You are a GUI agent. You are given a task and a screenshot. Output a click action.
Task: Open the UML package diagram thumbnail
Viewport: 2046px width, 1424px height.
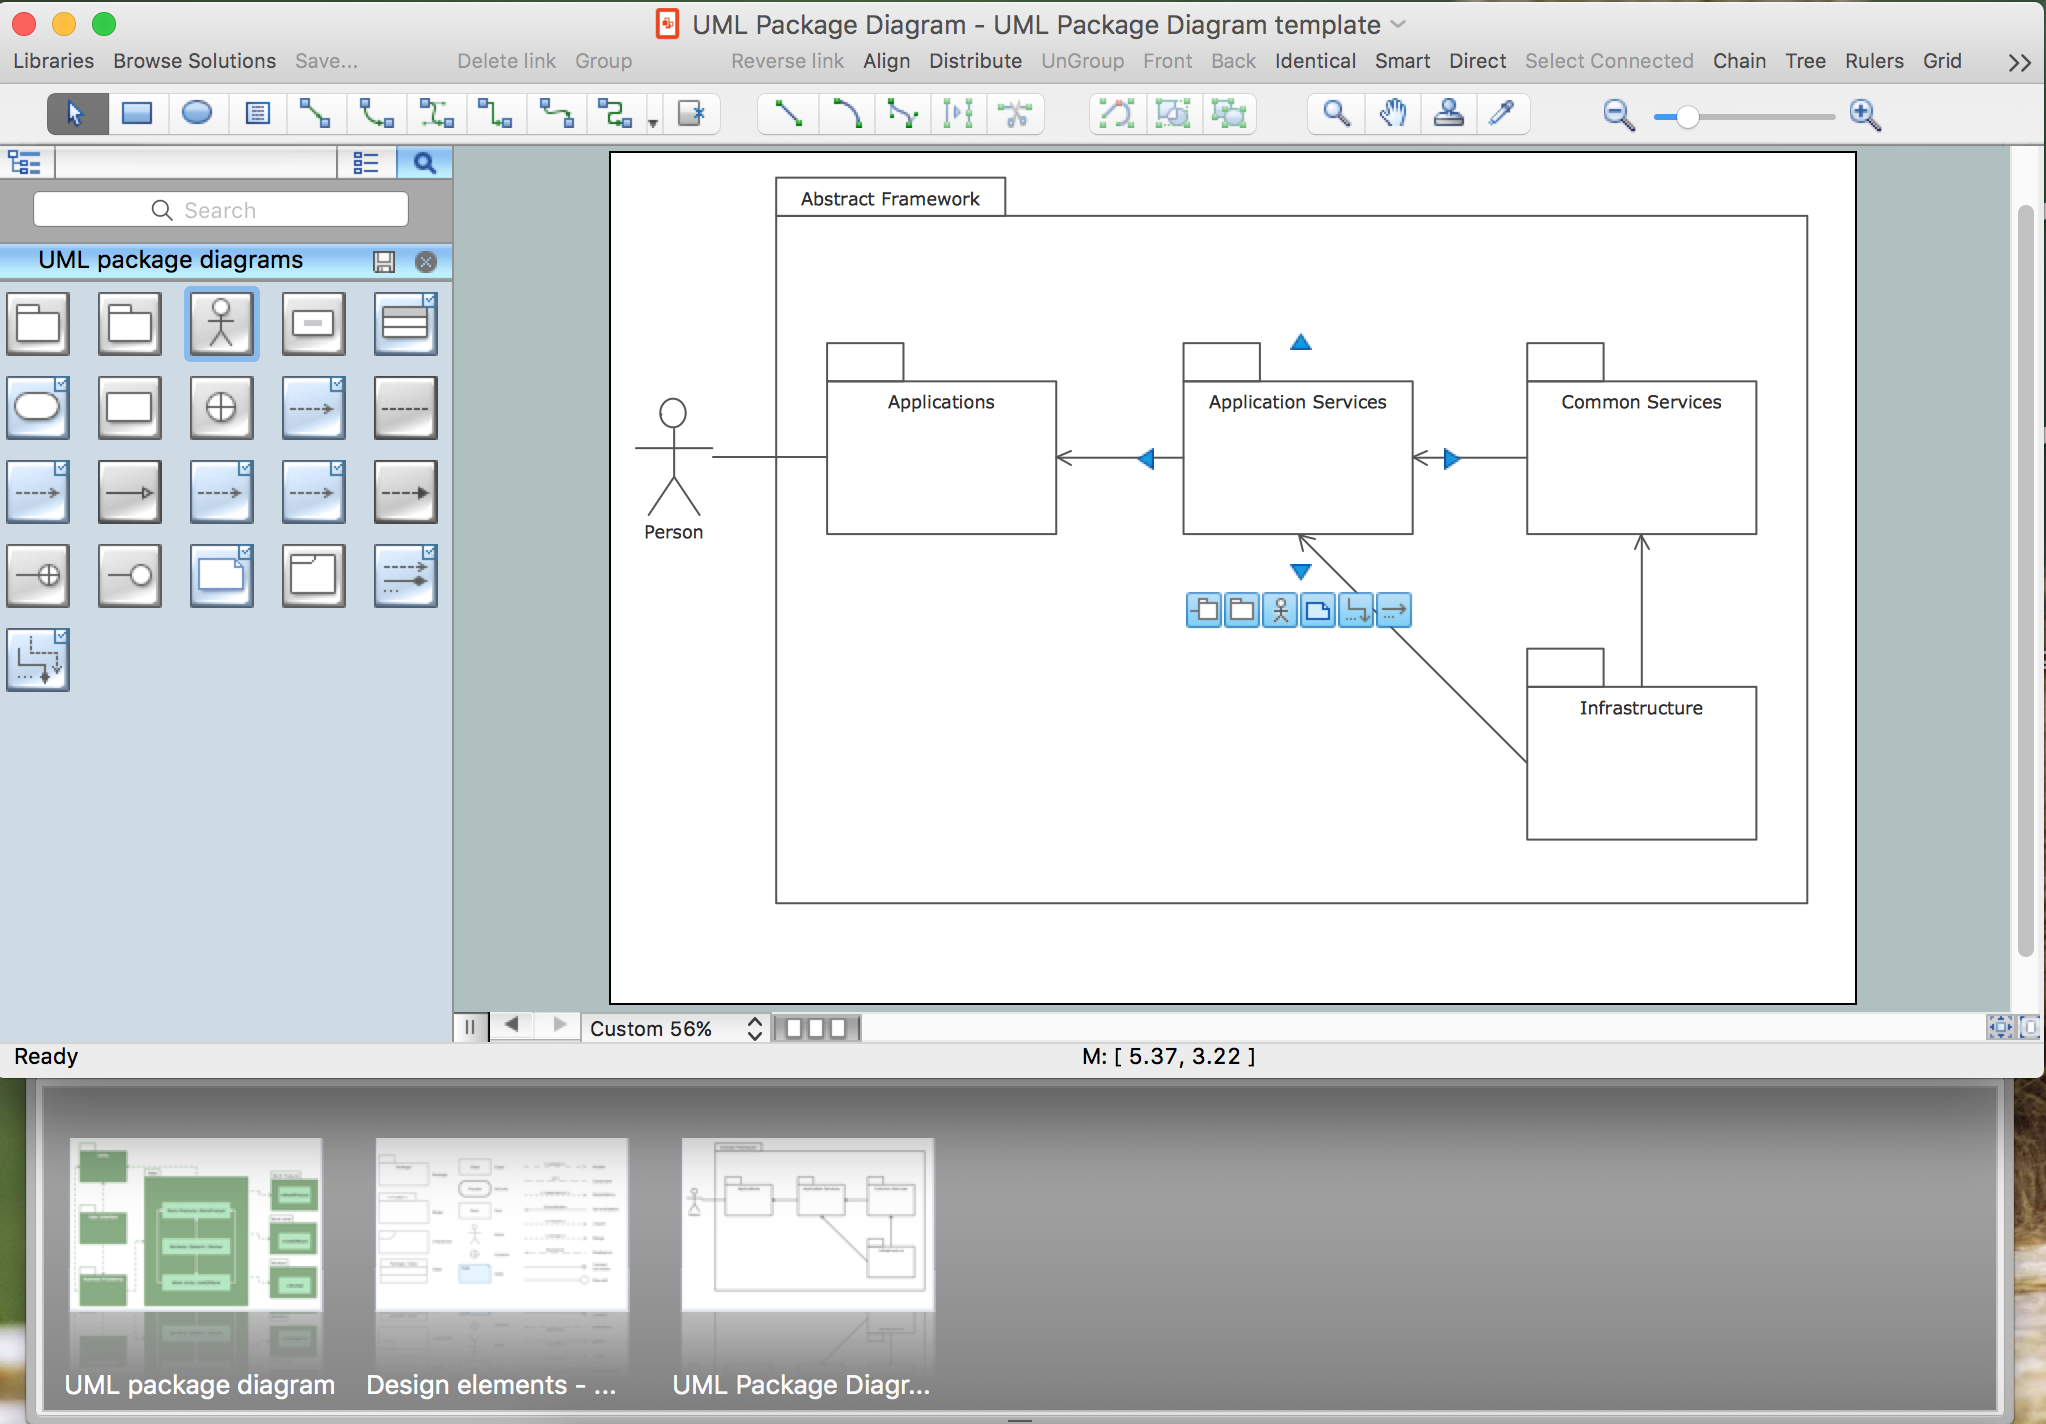[x=196, y=1223]
